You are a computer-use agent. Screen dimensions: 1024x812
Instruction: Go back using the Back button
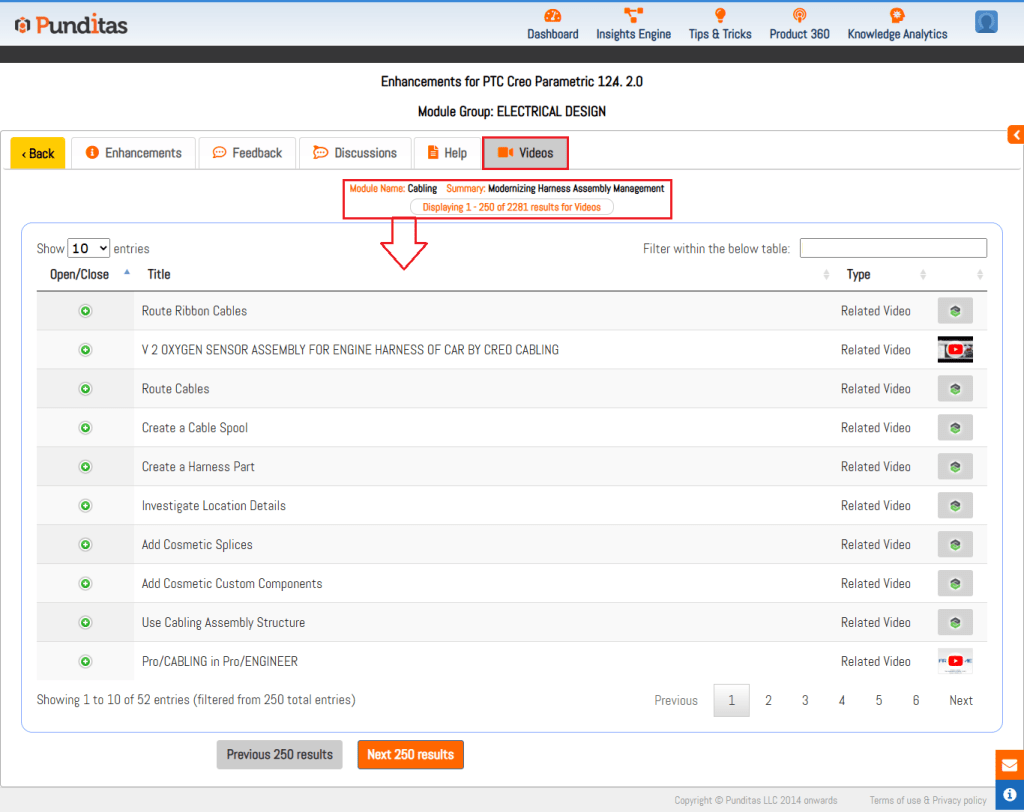click(x=38, y=153)
